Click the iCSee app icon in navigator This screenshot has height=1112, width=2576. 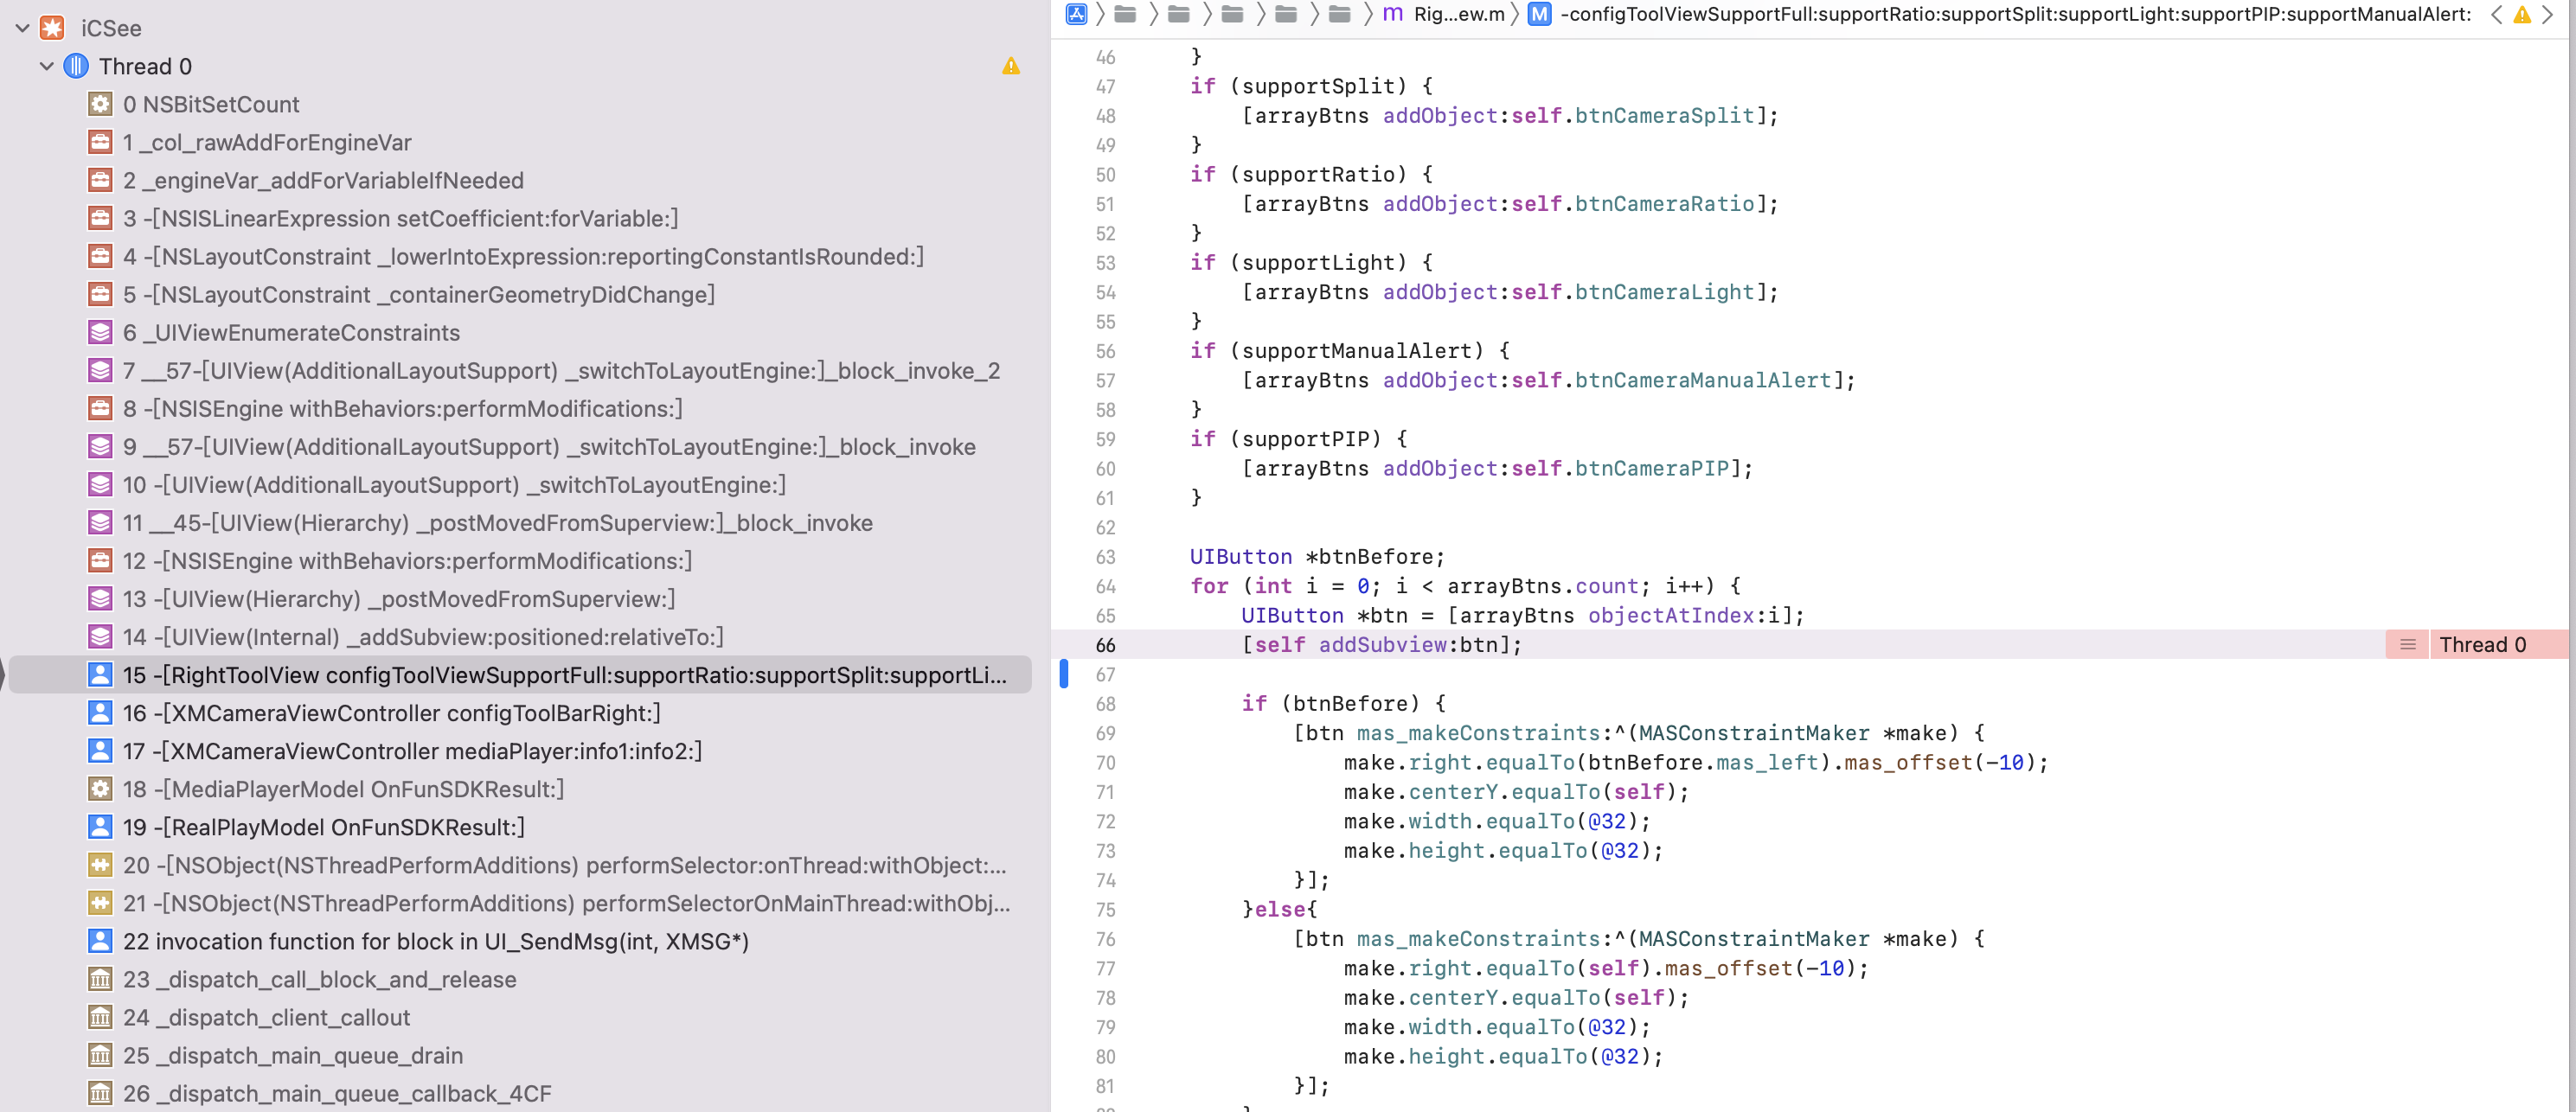pyautogui.click(x=52, y=28)
